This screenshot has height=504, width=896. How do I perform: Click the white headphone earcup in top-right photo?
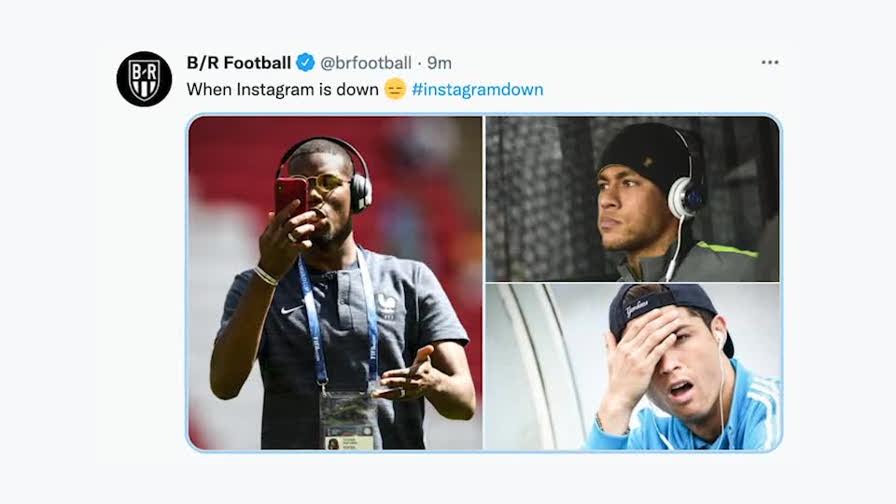coord(686,195)
